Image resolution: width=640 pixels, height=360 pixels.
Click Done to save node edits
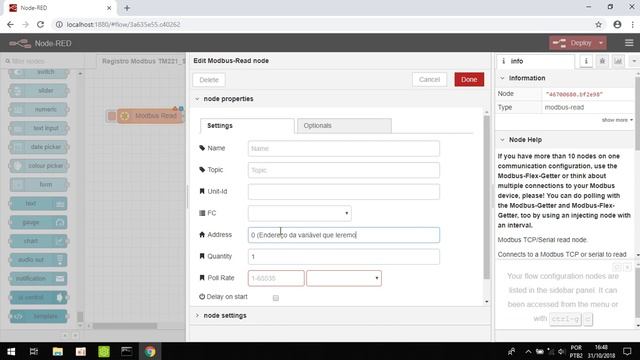(x=469, y=80)
